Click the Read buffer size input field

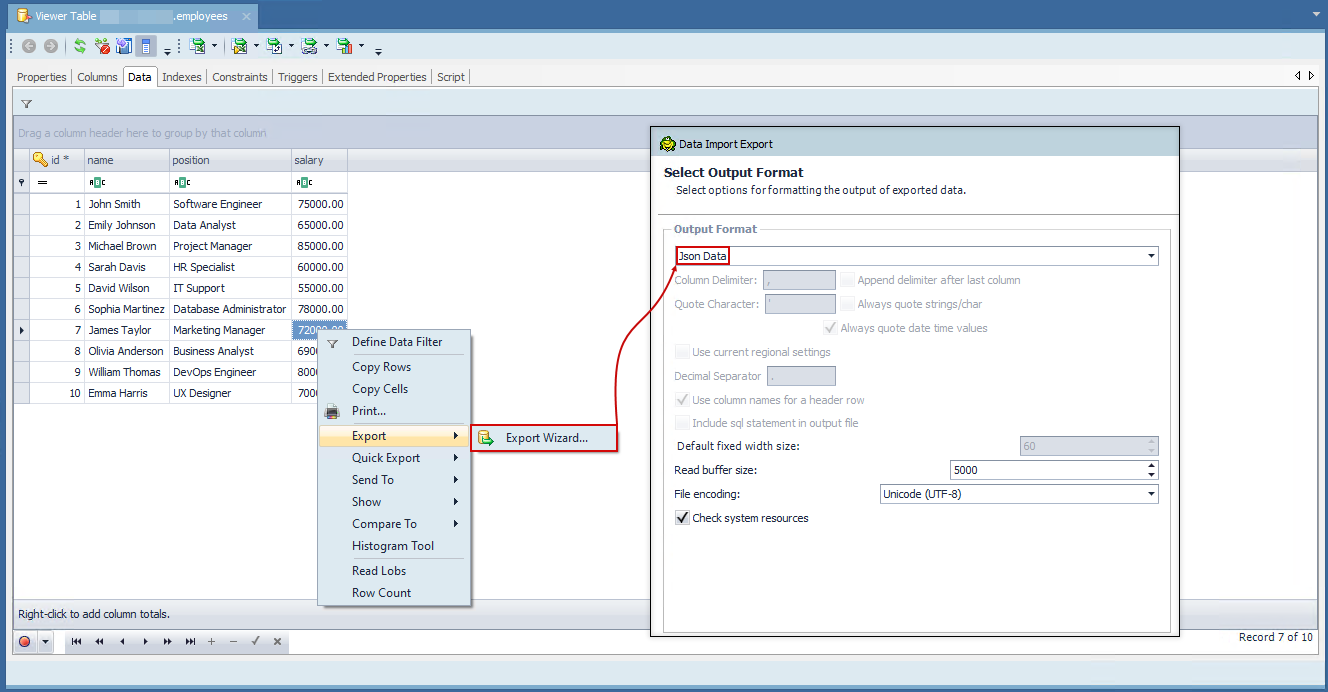(1046, 470)
